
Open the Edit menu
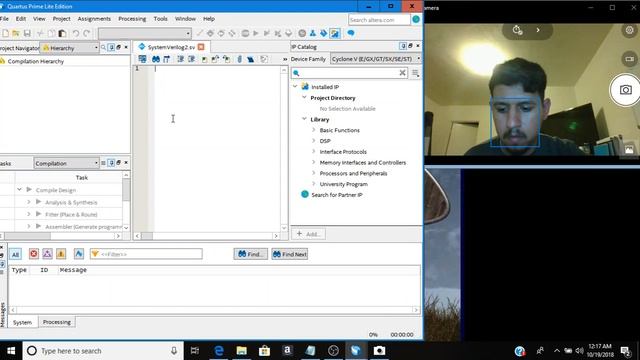[21, 19]
